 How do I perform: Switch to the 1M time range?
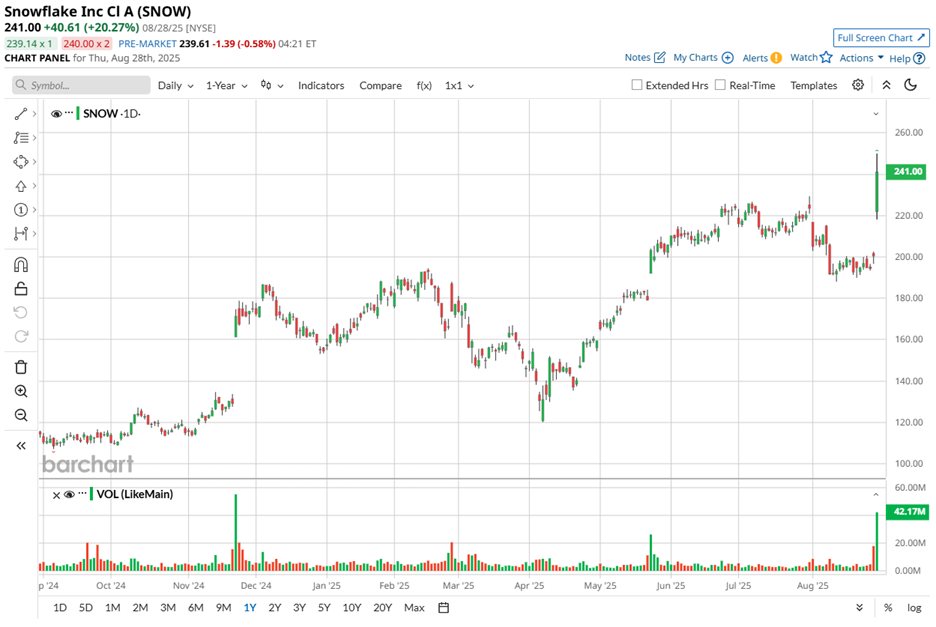[113, 608]
